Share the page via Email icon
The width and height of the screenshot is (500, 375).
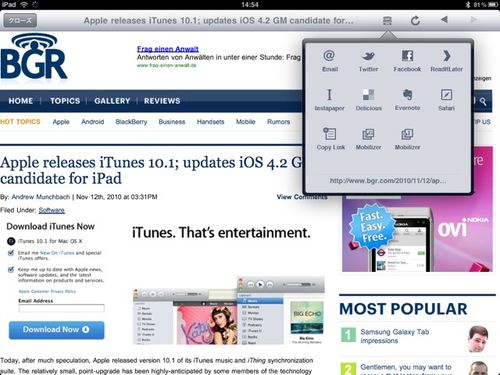[329, 56]
